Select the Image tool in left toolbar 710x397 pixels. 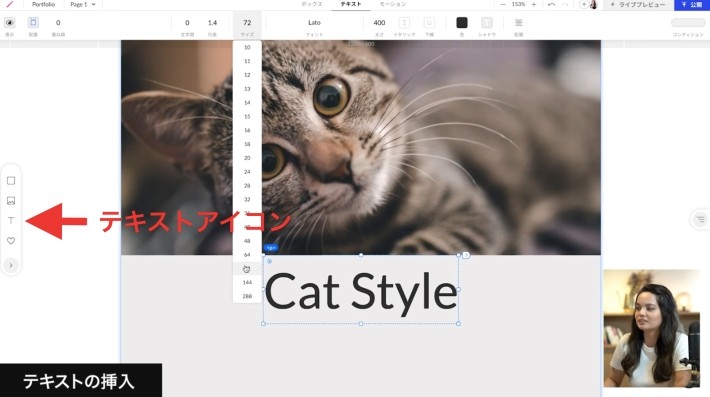[x=11, y=201]
